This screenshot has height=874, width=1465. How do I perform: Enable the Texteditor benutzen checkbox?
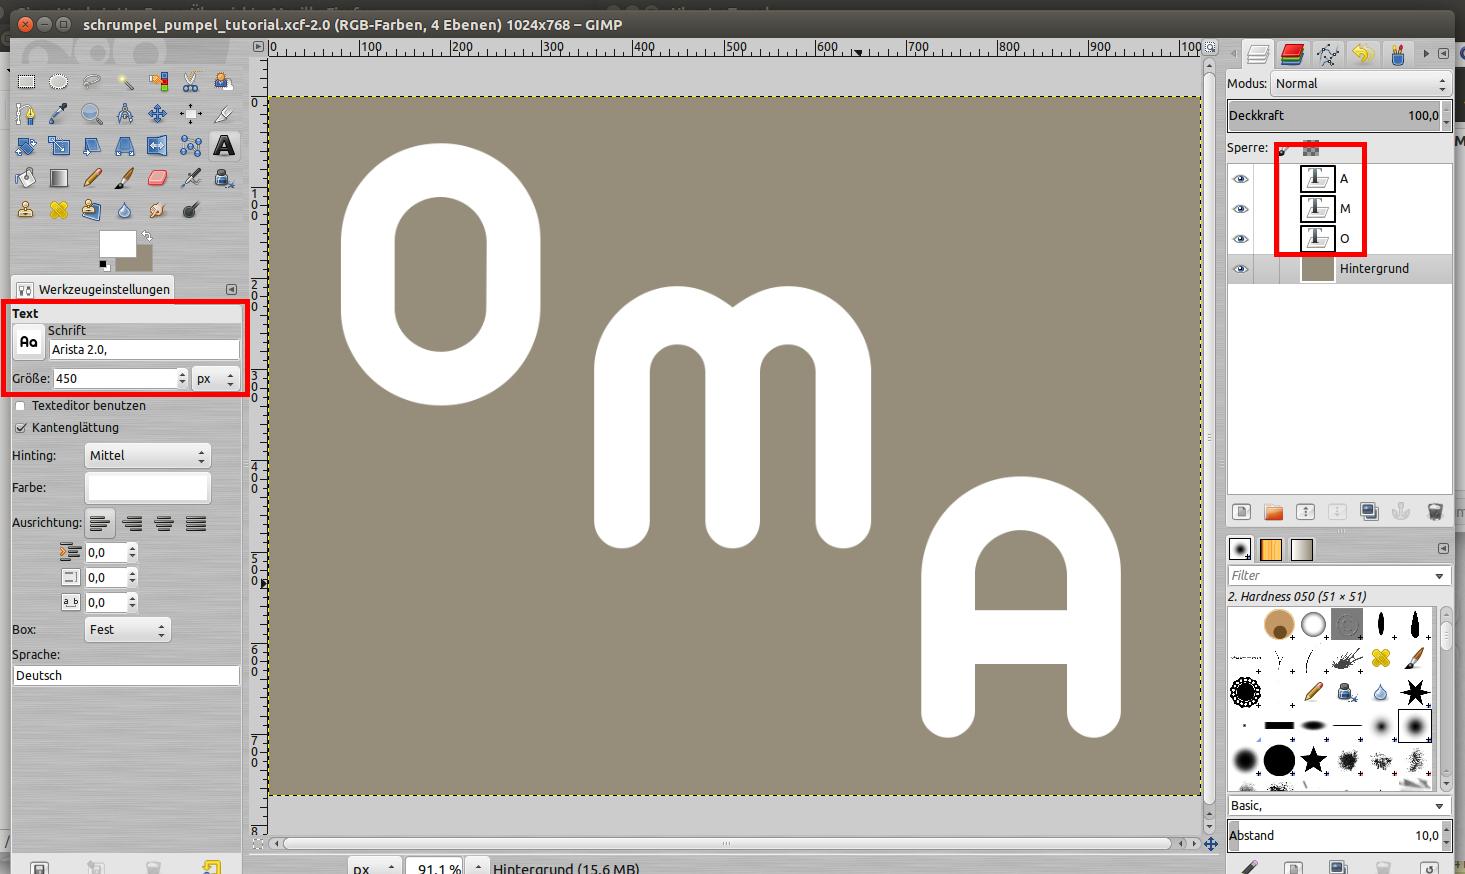point(20,406)
